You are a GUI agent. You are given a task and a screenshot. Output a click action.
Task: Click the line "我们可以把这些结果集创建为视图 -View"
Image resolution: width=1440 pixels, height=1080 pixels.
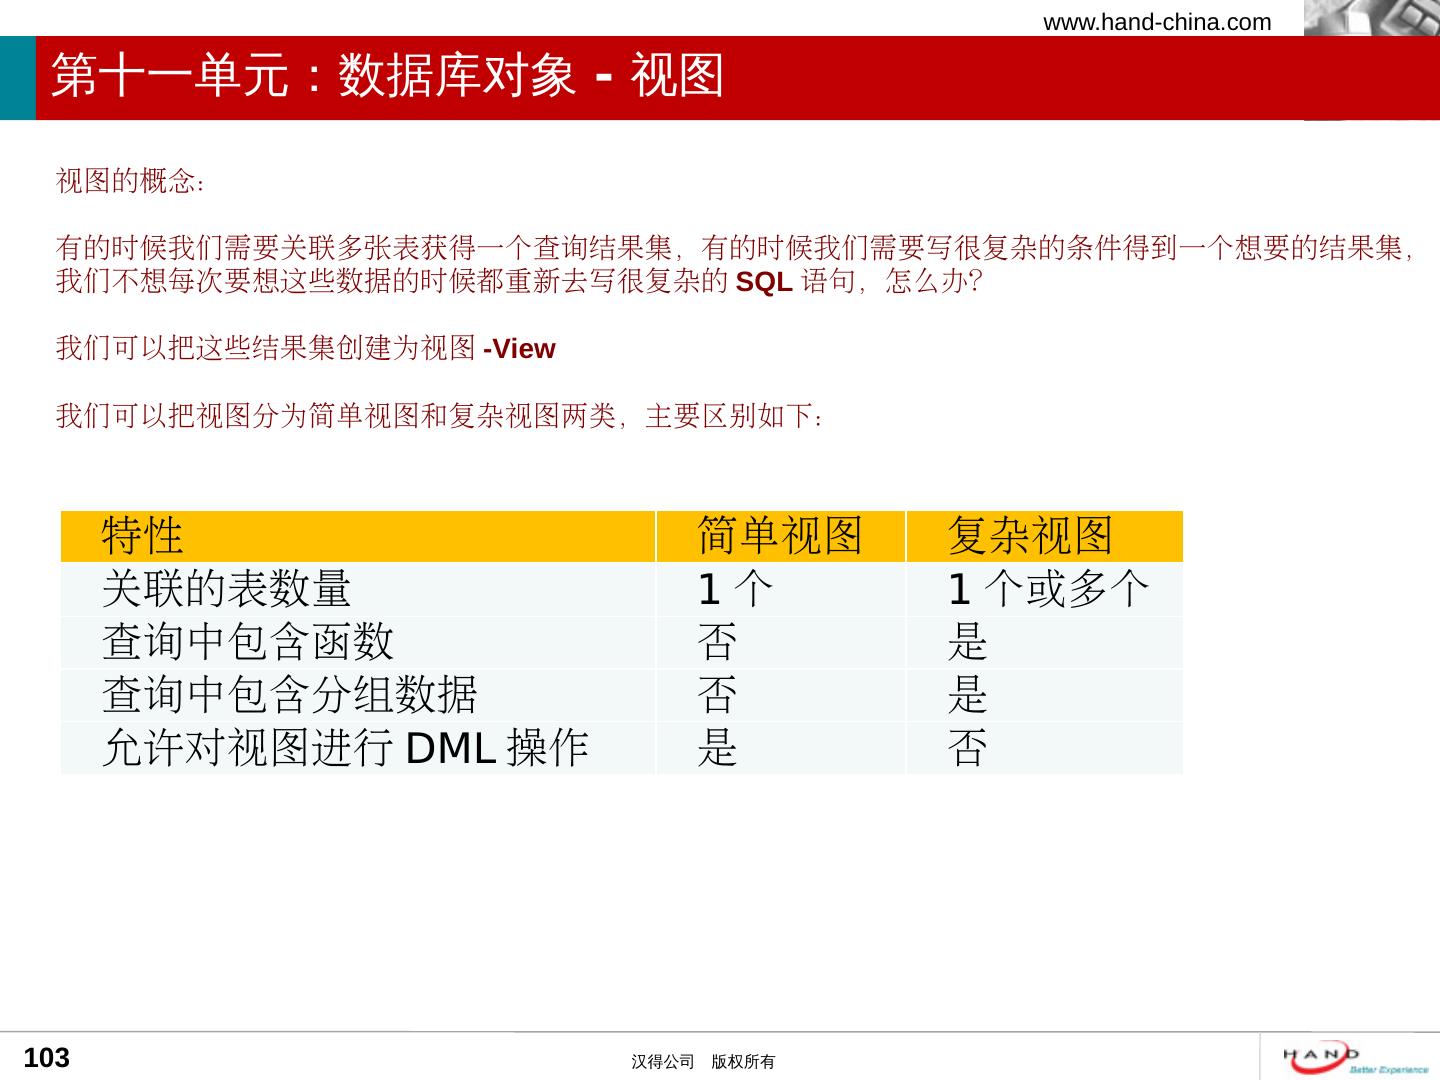pyautogui.click(x=306, y=348)
